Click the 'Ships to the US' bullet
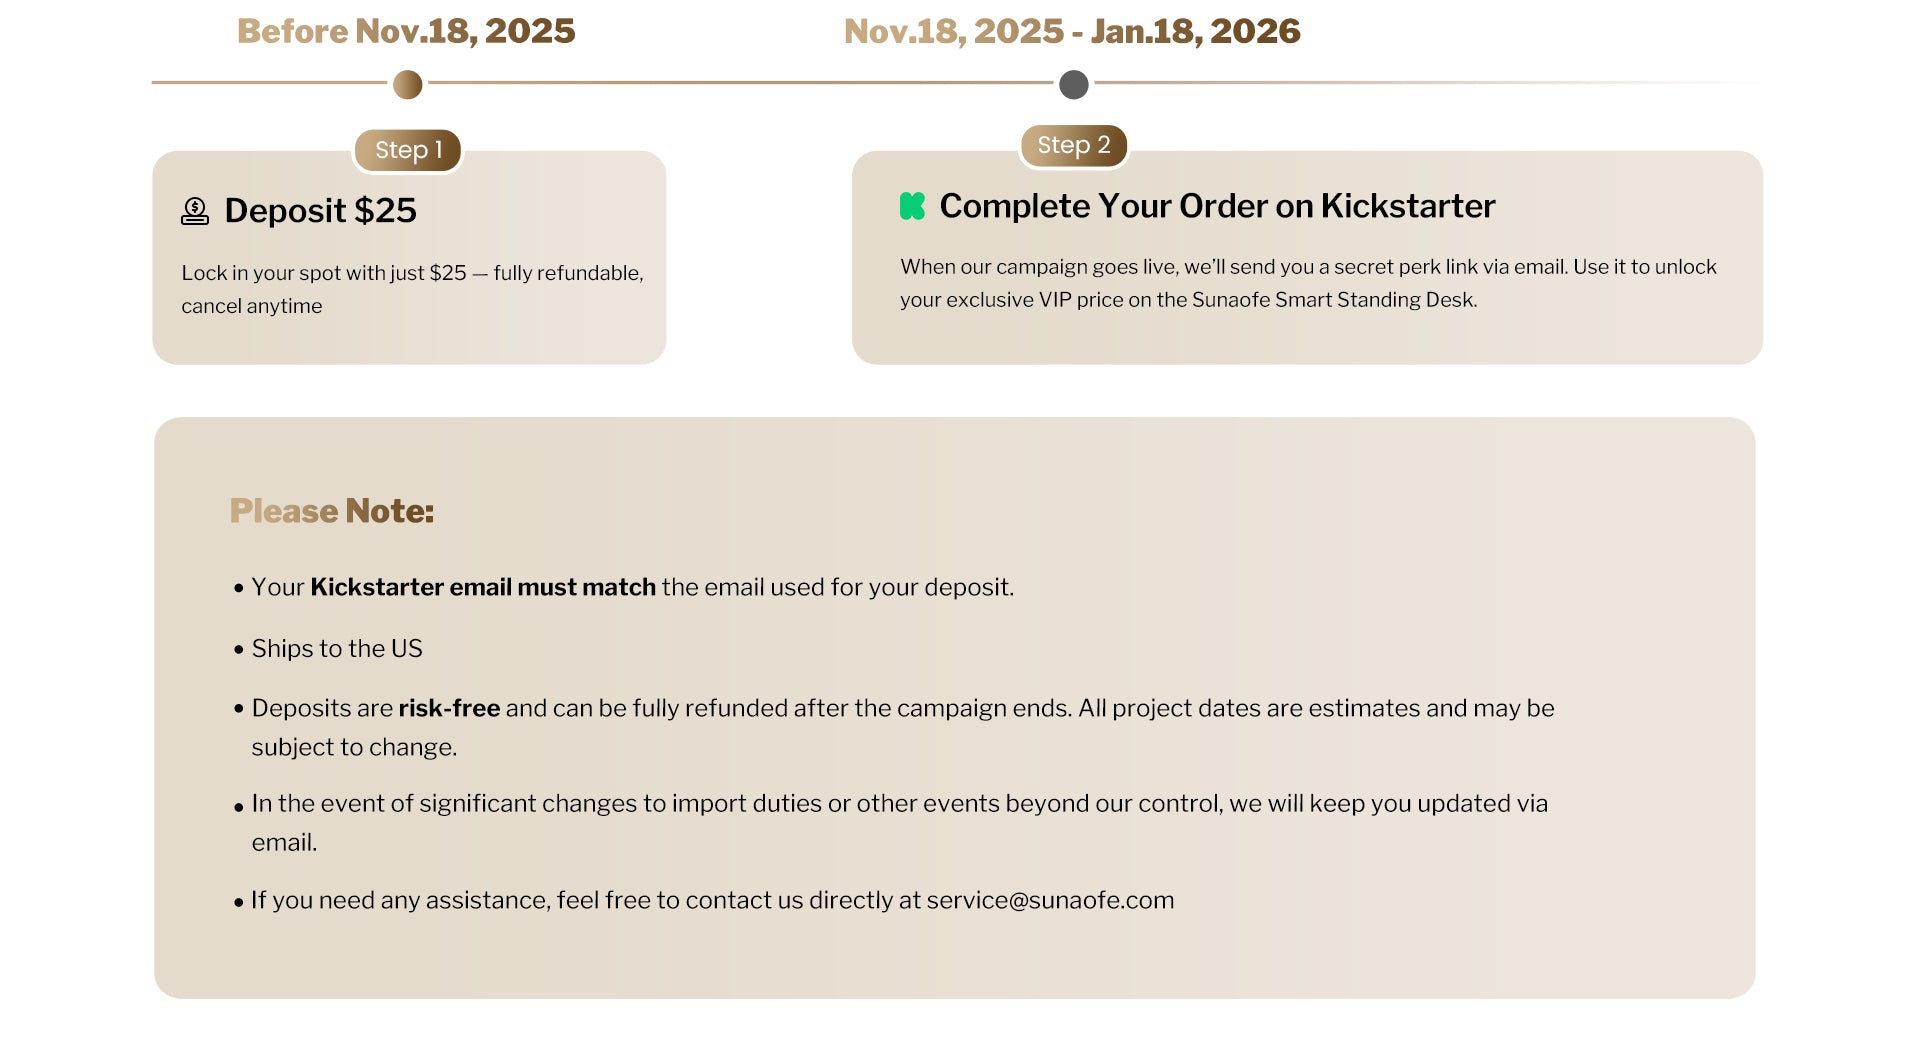 coord(337,648)
